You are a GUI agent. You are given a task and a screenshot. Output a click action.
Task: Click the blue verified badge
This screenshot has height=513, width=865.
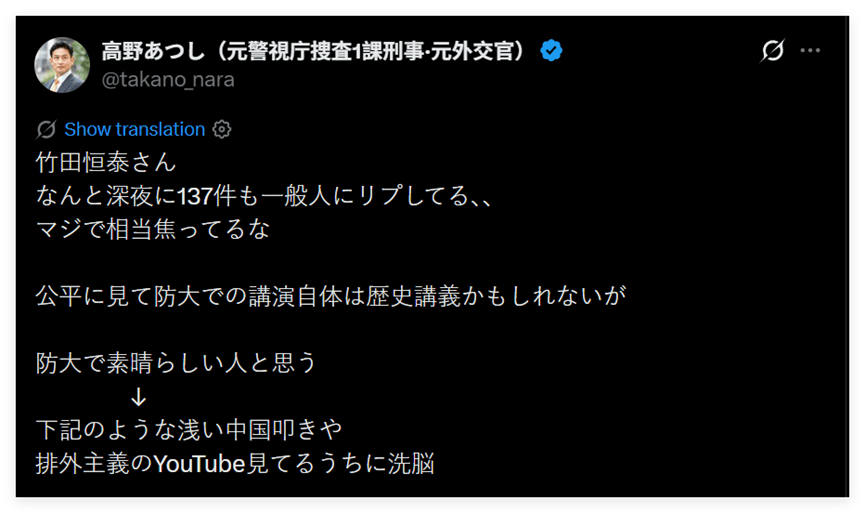551,51
